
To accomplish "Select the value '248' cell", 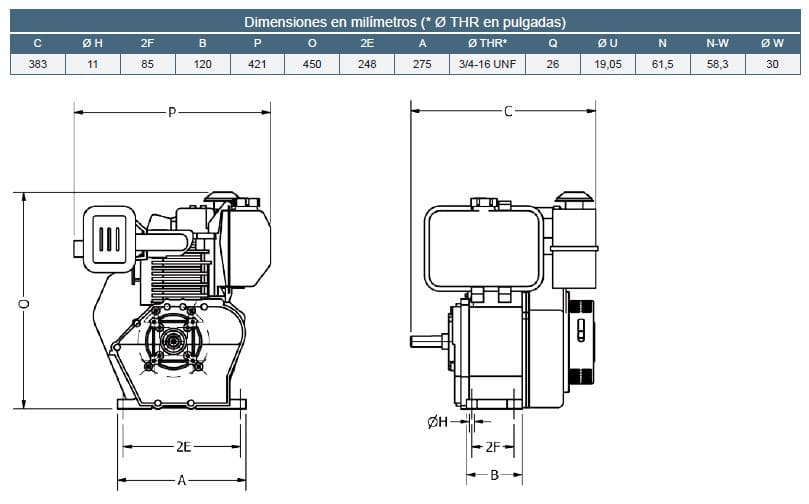I will [367, 64].
